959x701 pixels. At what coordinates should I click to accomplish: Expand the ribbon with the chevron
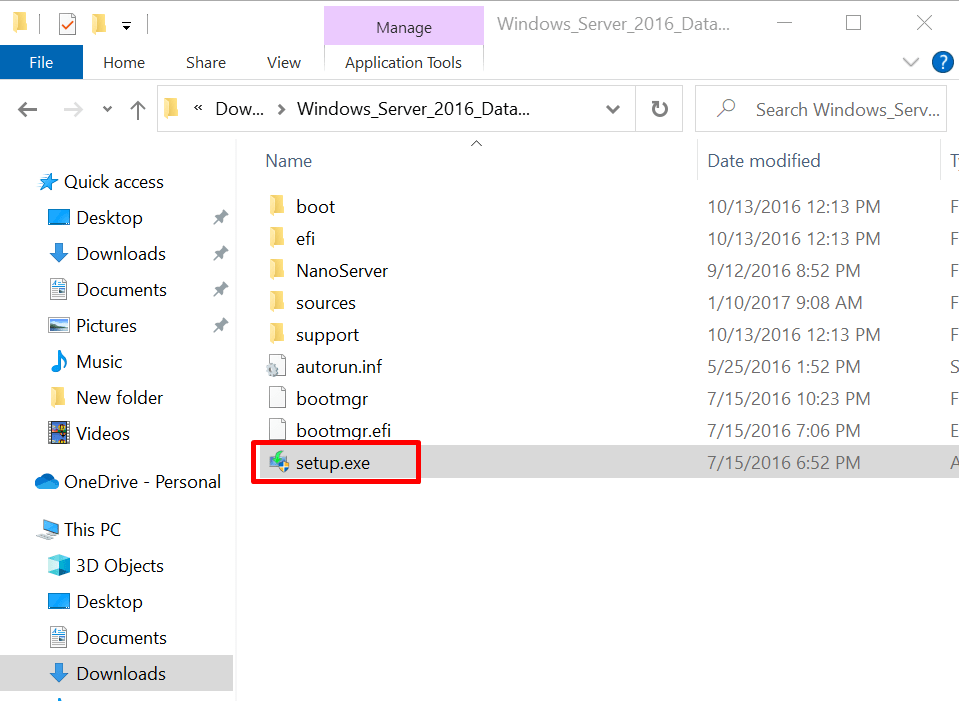pyautogui.click(x=911, y=62)
